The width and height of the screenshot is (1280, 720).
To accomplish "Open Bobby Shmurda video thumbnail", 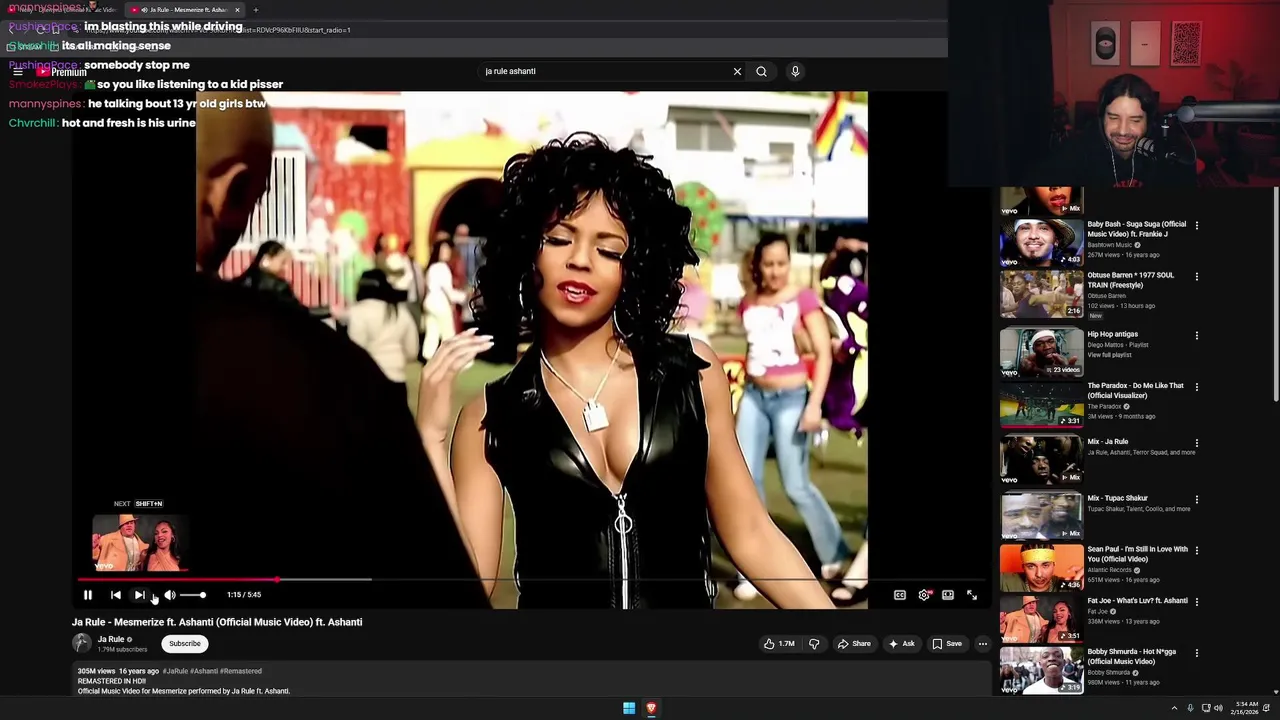I will coord(1041,670).
